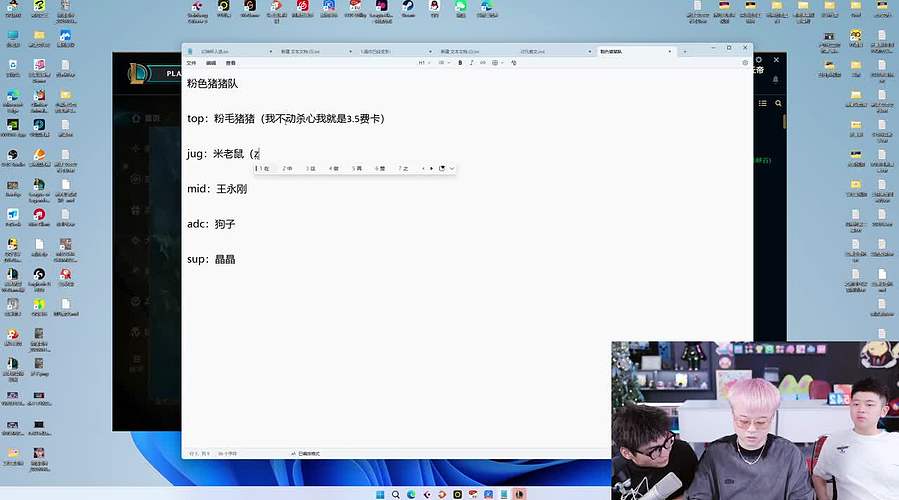899x500 pixels.
Task: Click the PLAY button in League client
Action: click(x=172, y=73)
